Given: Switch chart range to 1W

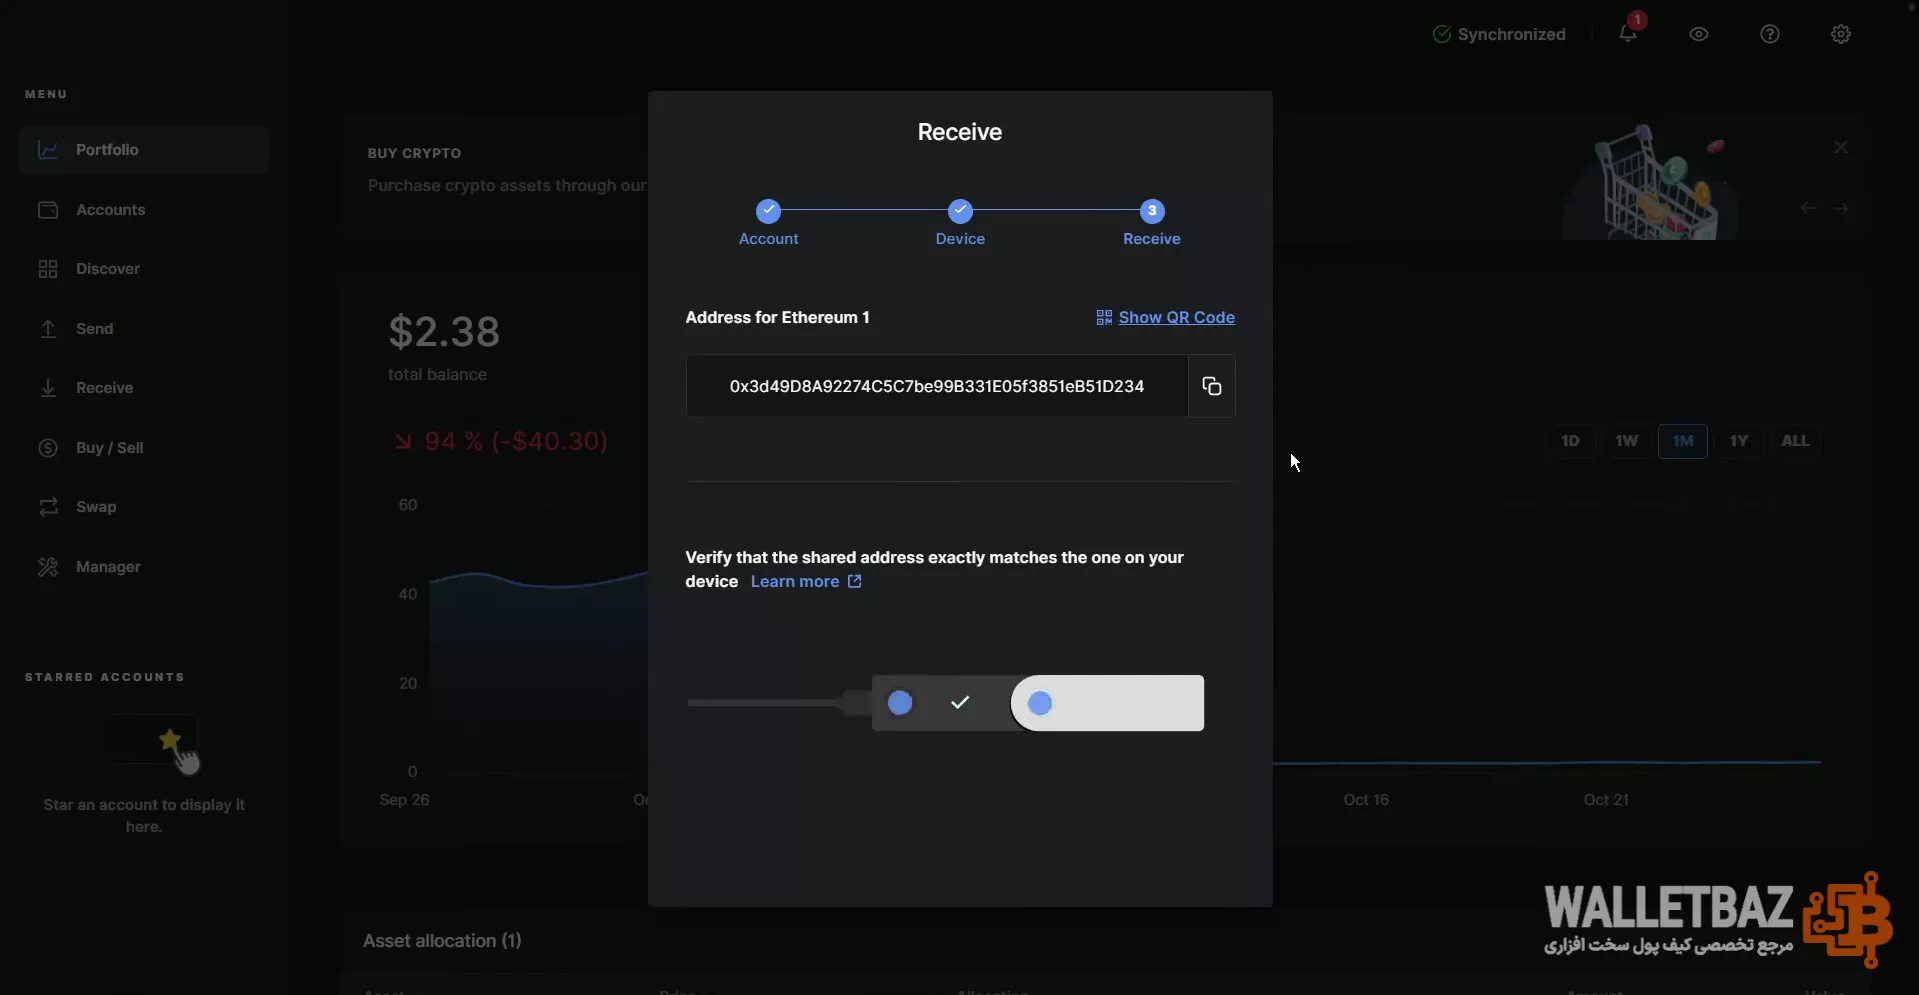Looking at the screenshot, I should click(x=1626, y=441).
